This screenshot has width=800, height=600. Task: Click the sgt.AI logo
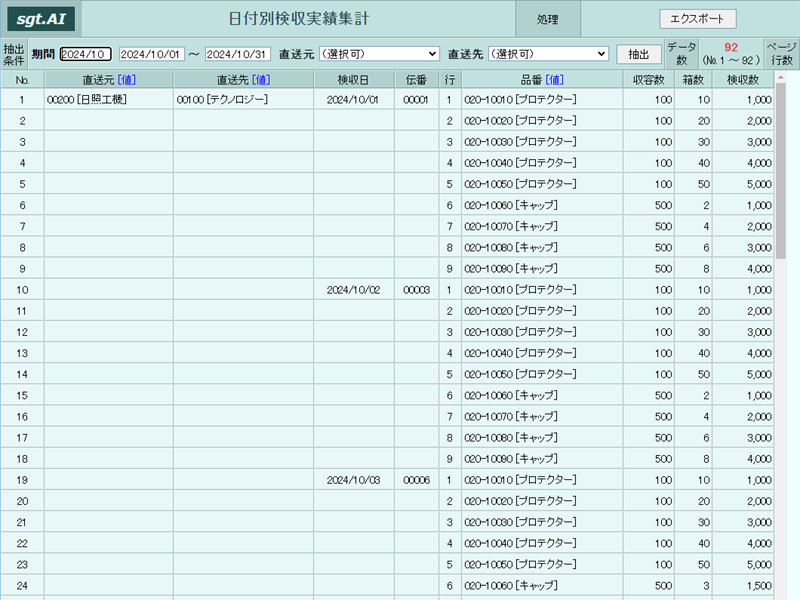tap(41, 19)
